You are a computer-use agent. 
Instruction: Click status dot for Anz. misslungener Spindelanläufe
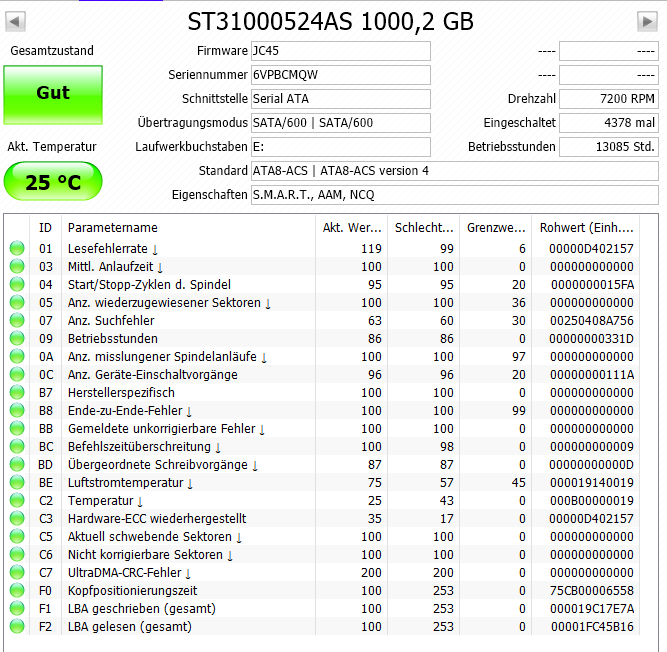coord(17,356)
